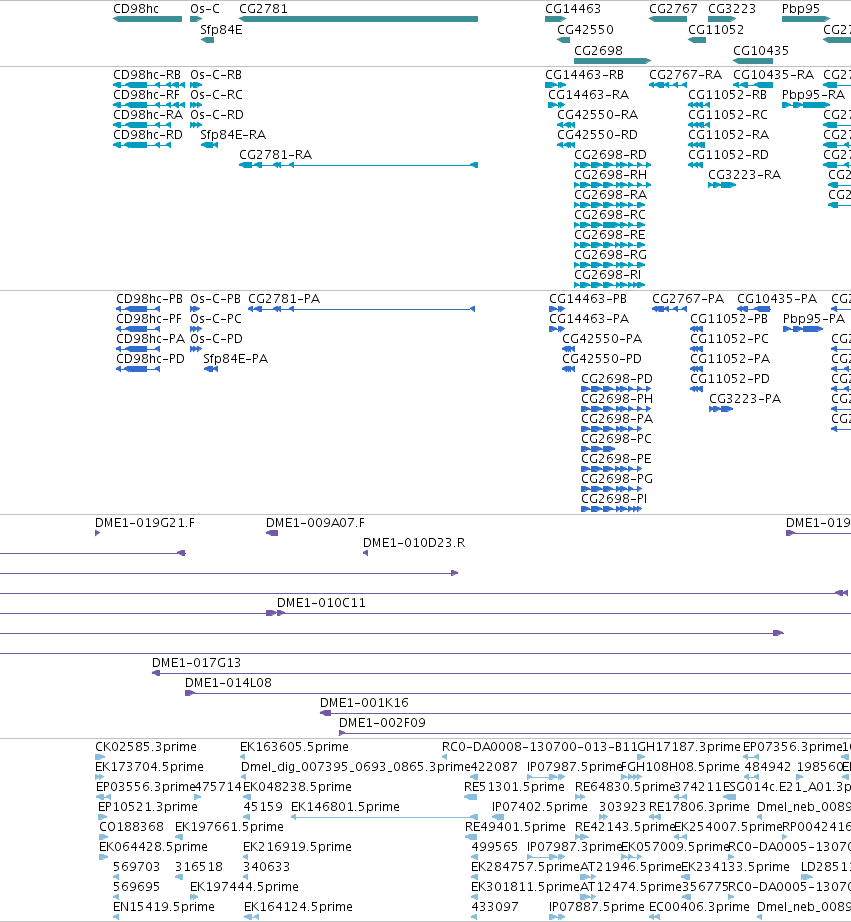Viewport: 851px width, 922px height.
Task: Click the Os-C gene arrow
Action: pos(196,19)
